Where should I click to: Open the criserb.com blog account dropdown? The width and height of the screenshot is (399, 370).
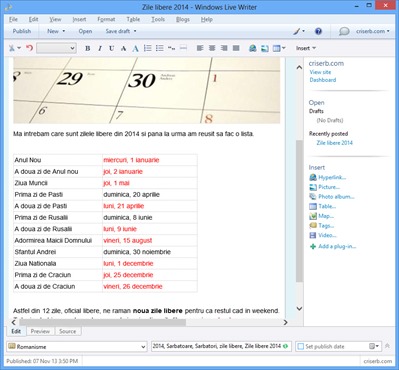point(373,31)
